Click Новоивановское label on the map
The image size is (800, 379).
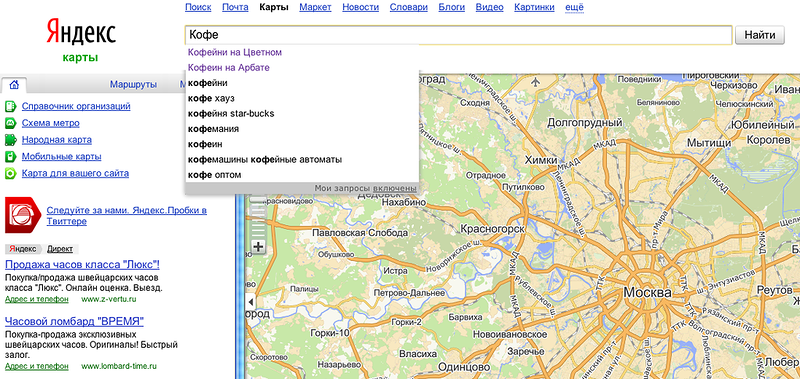coord(510,334)
